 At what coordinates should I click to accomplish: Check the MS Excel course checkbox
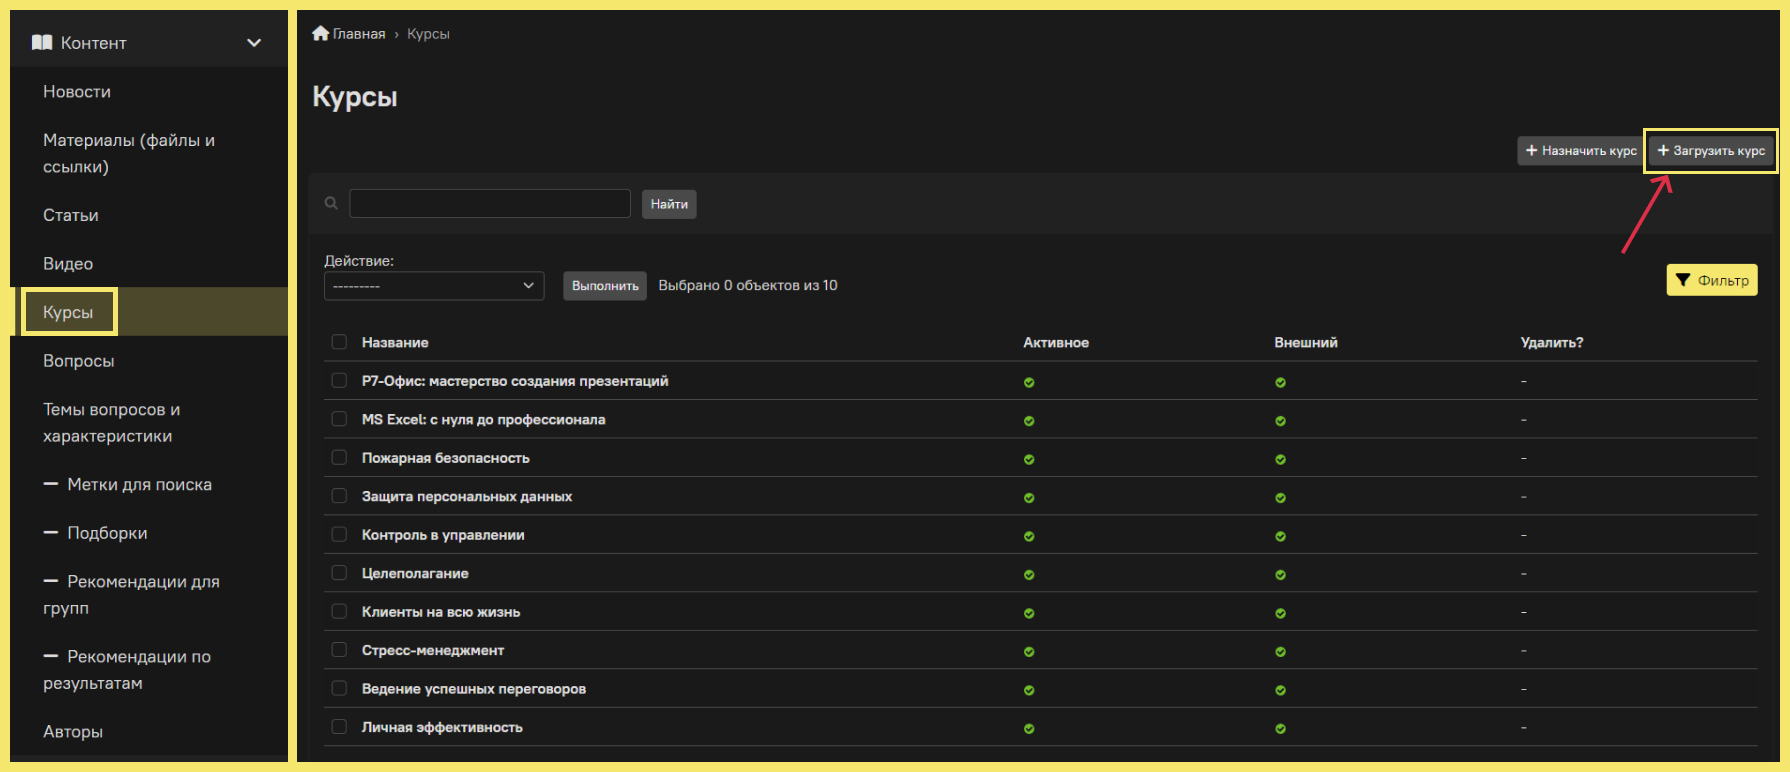point(339,419)
